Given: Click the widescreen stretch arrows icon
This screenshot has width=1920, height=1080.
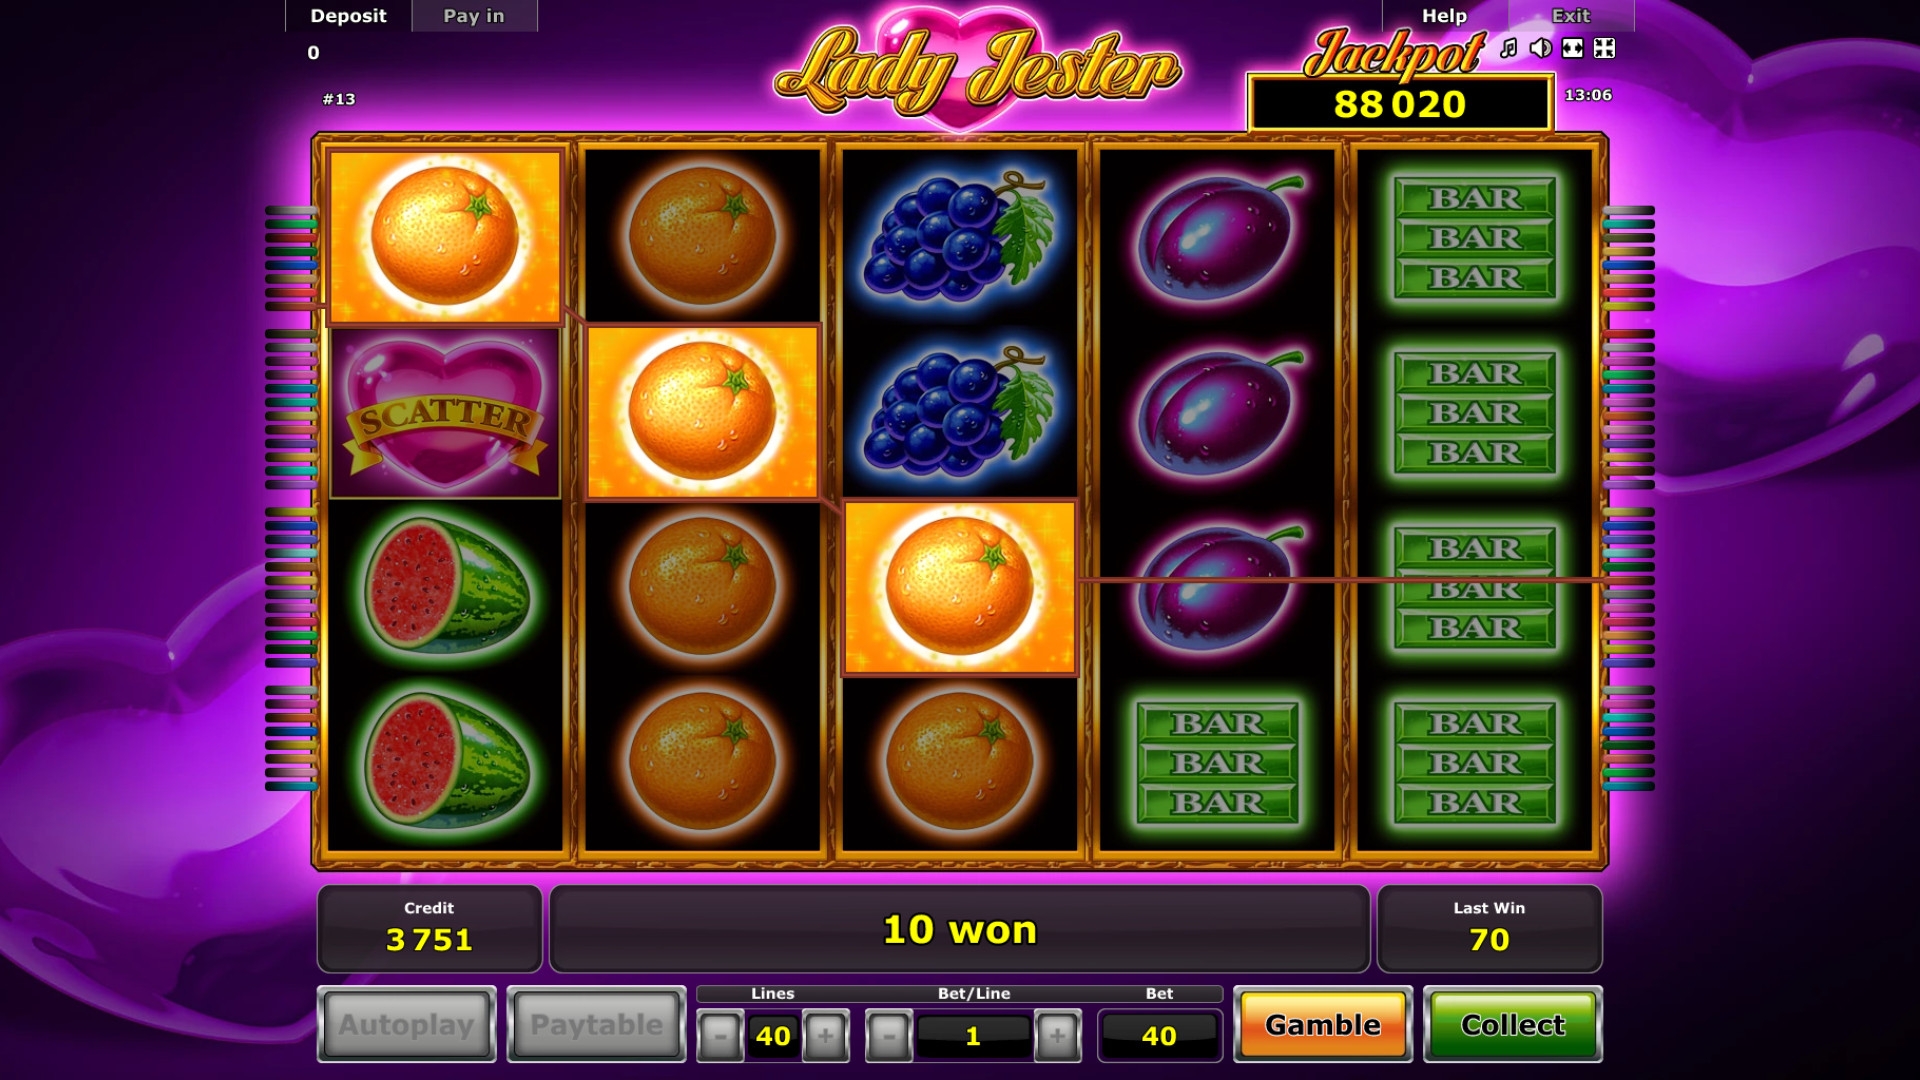Looking at the screenshot, I should click(x=1573, y=48).
